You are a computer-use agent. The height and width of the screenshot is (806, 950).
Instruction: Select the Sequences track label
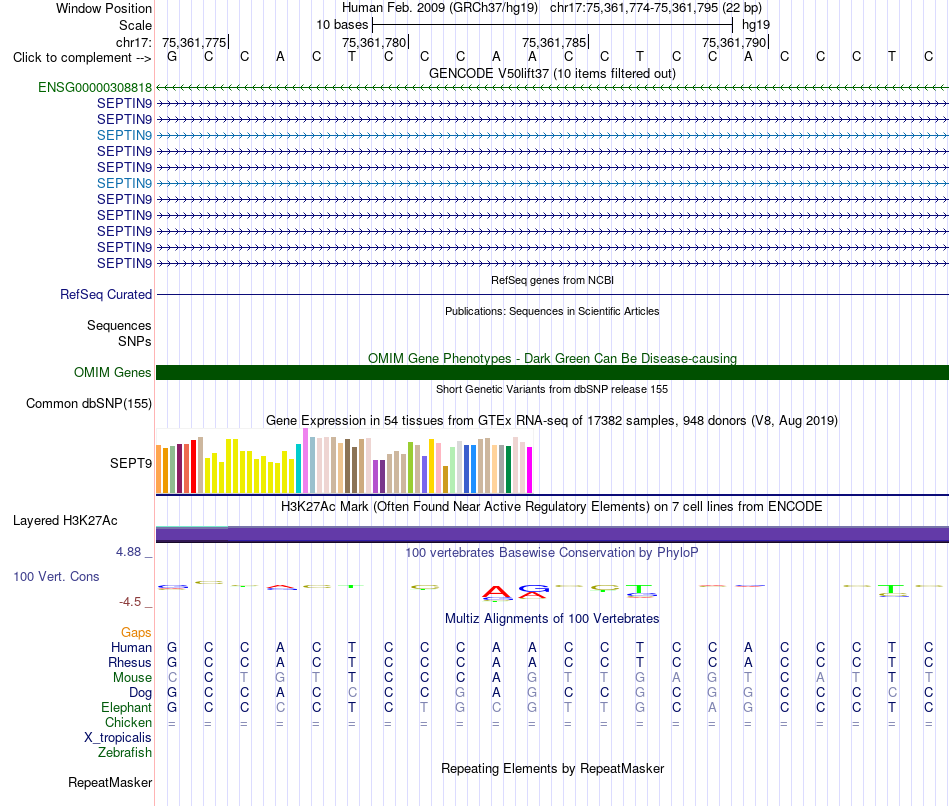click(x=119, y=325)
